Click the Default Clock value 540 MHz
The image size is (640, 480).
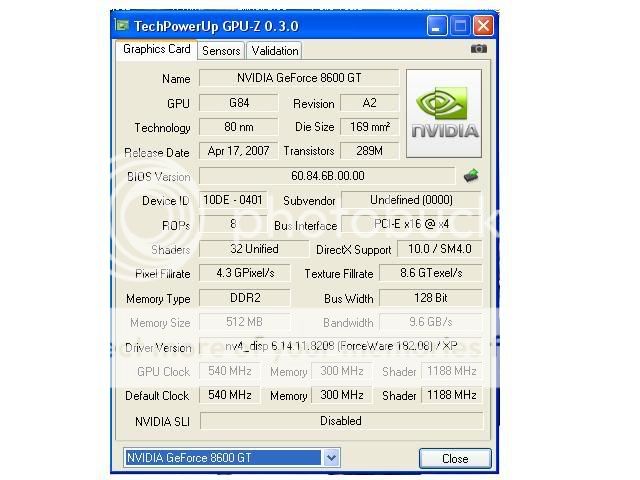(229, 395)
